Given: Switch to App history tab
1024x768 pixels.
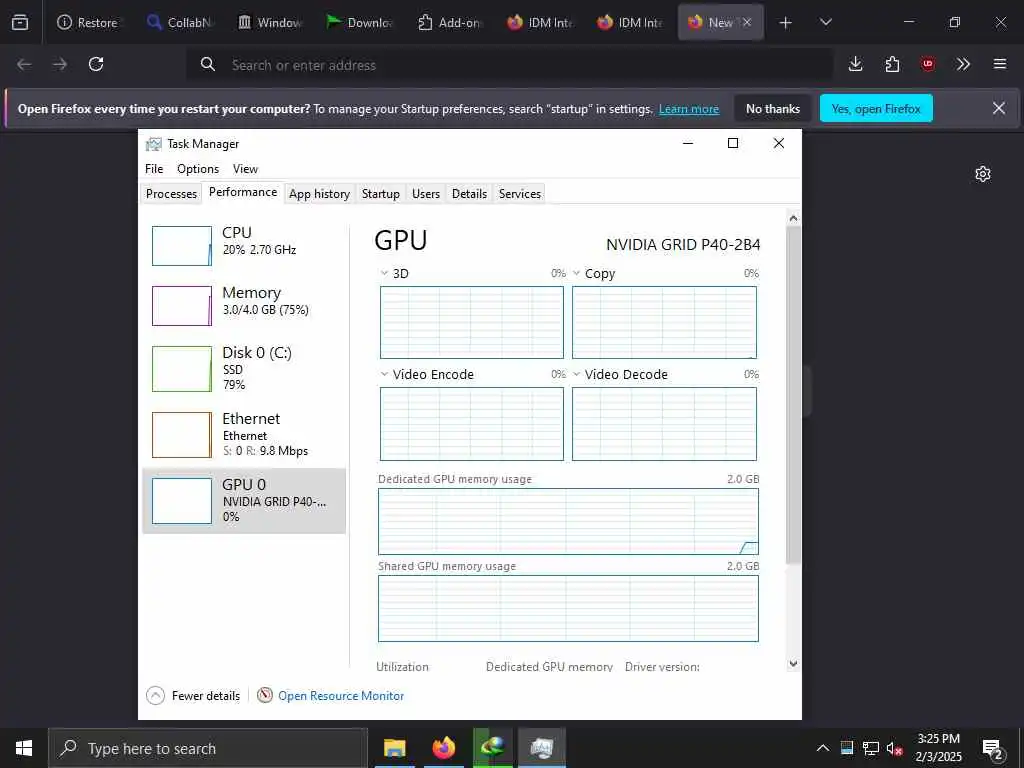Looking at the screenshot, I should (x=319, y=194).
